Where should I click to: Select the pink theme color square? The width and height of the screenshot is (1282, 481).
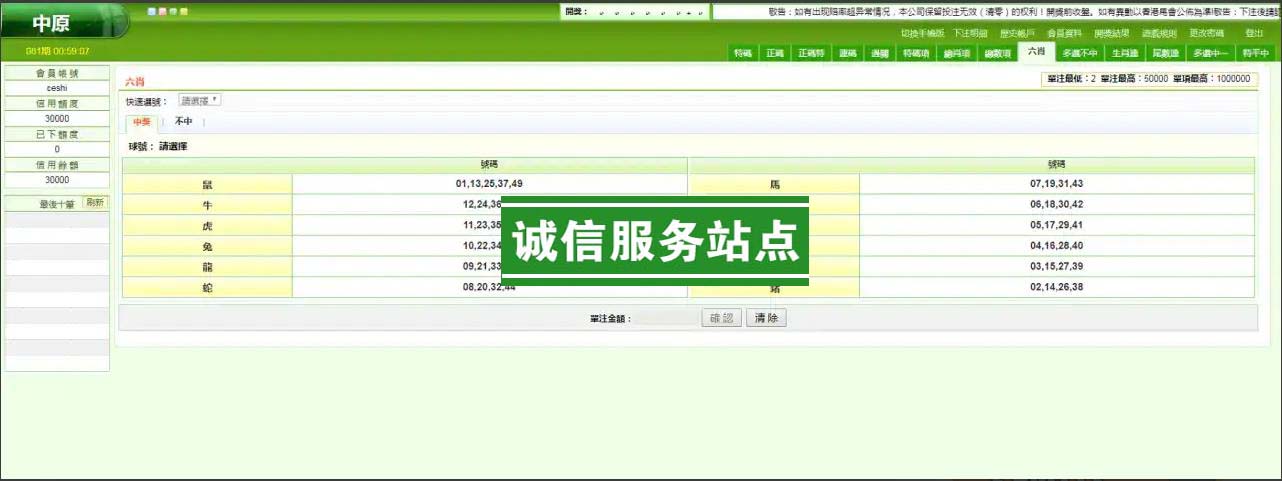162,12
